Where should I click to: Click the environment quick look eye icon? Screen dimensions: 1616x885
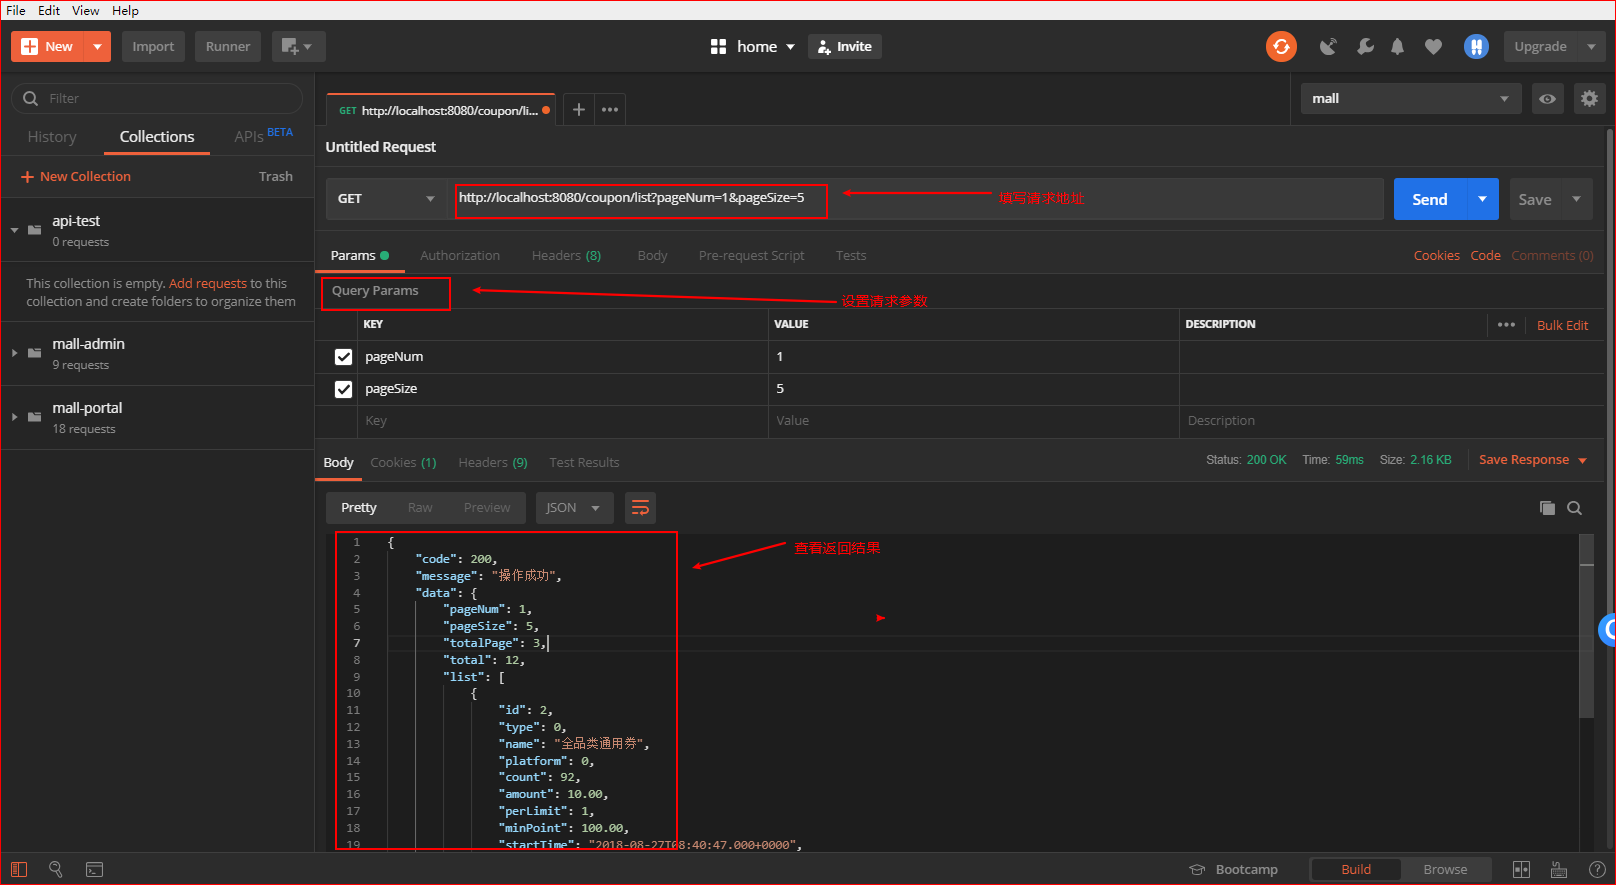[x=1547, y=98]
